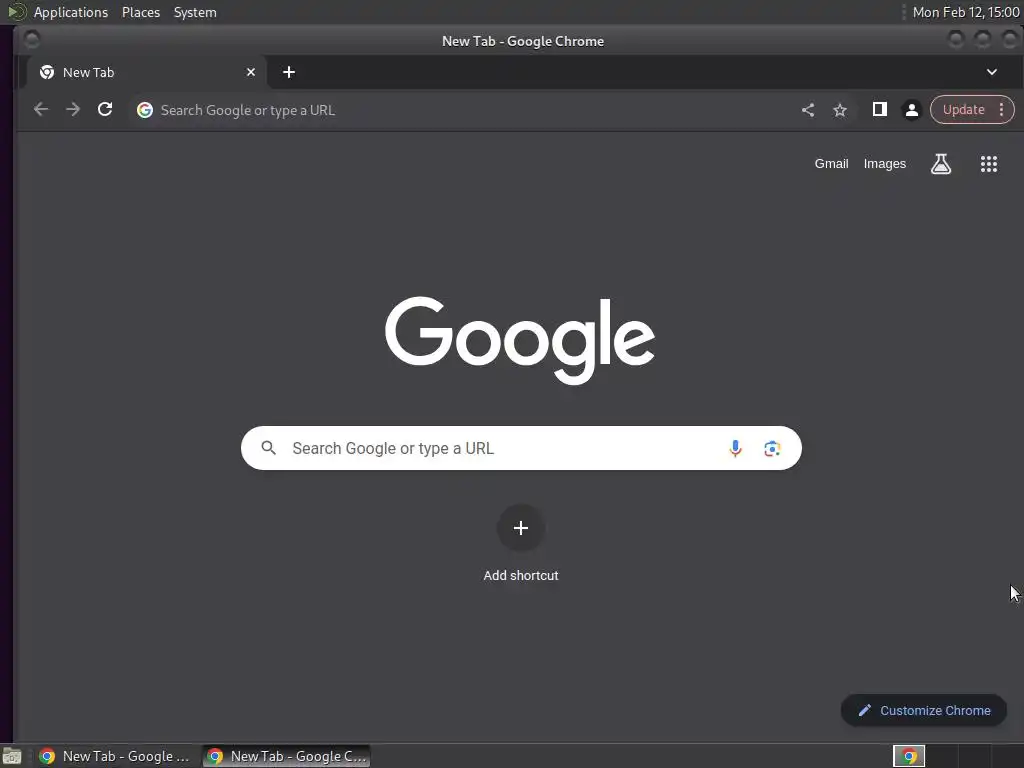The image size is (1024, 768).
Task: Open the profile avatar menu
Action: point(912,110)
